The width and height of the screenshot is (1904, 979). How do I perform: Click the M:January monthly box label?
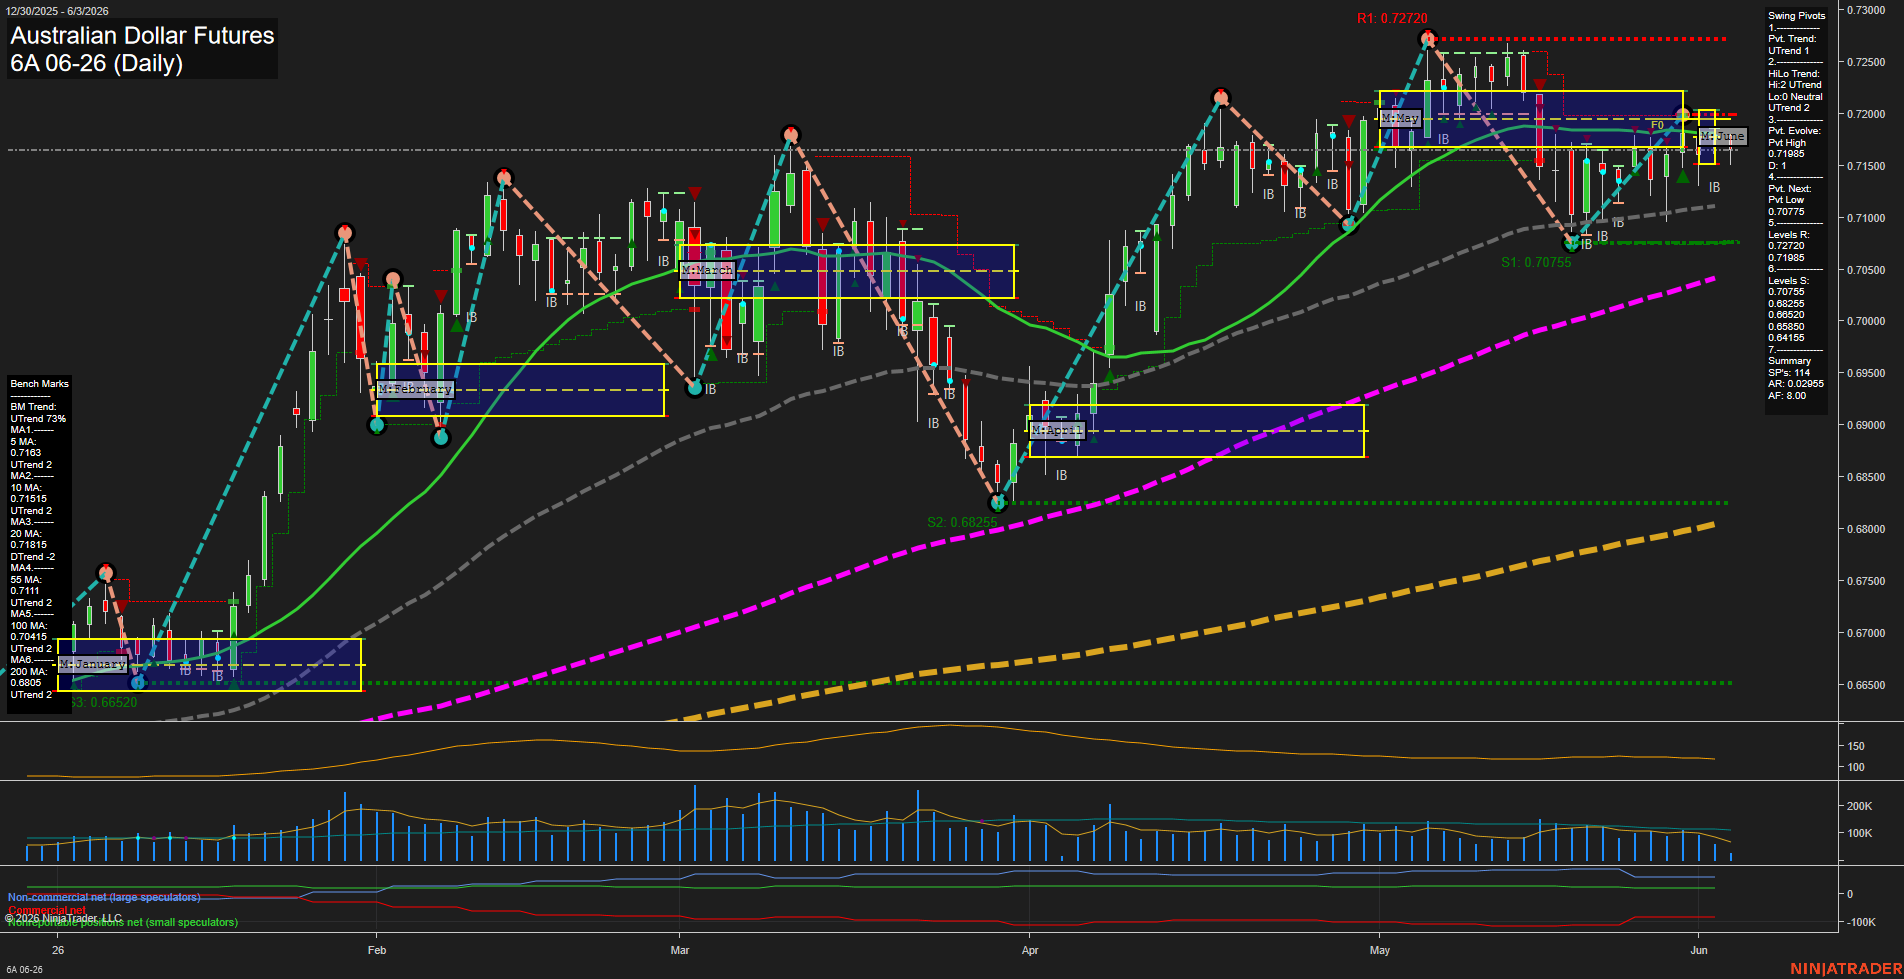click(x=93, y=664)
